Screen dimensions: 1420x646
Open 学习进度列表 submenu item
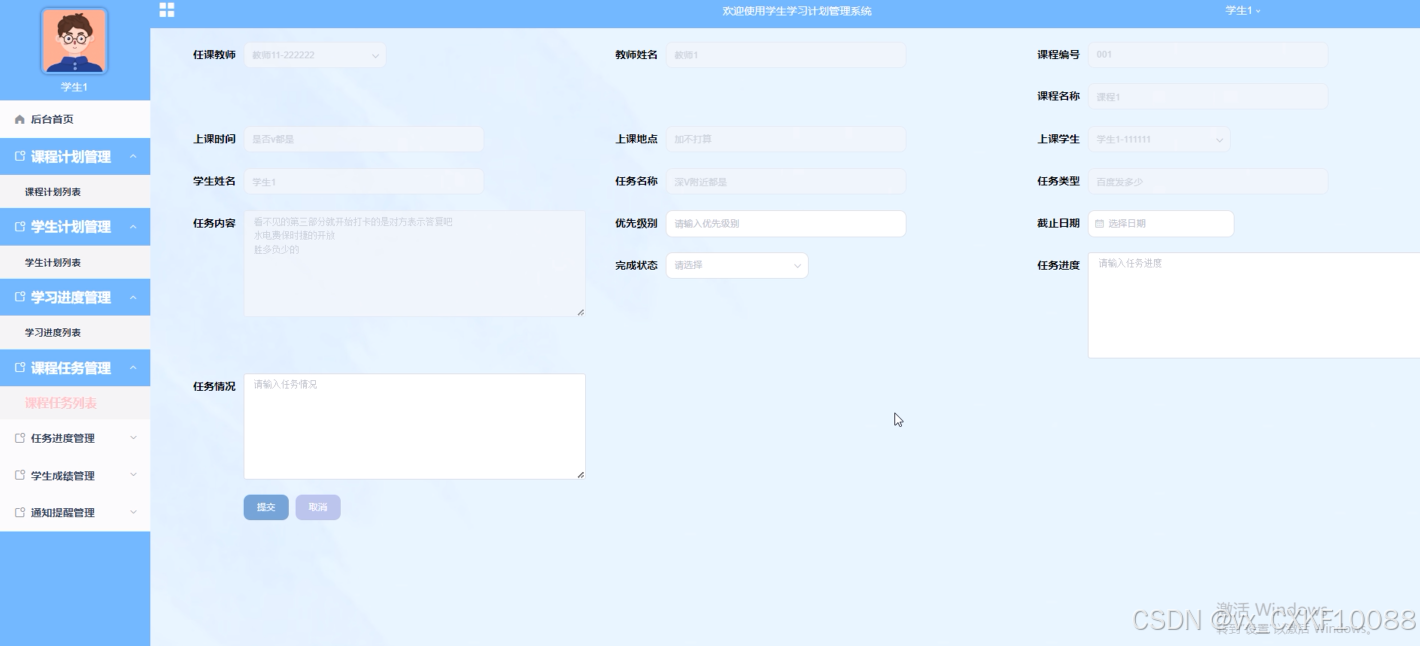pos(75,333)
